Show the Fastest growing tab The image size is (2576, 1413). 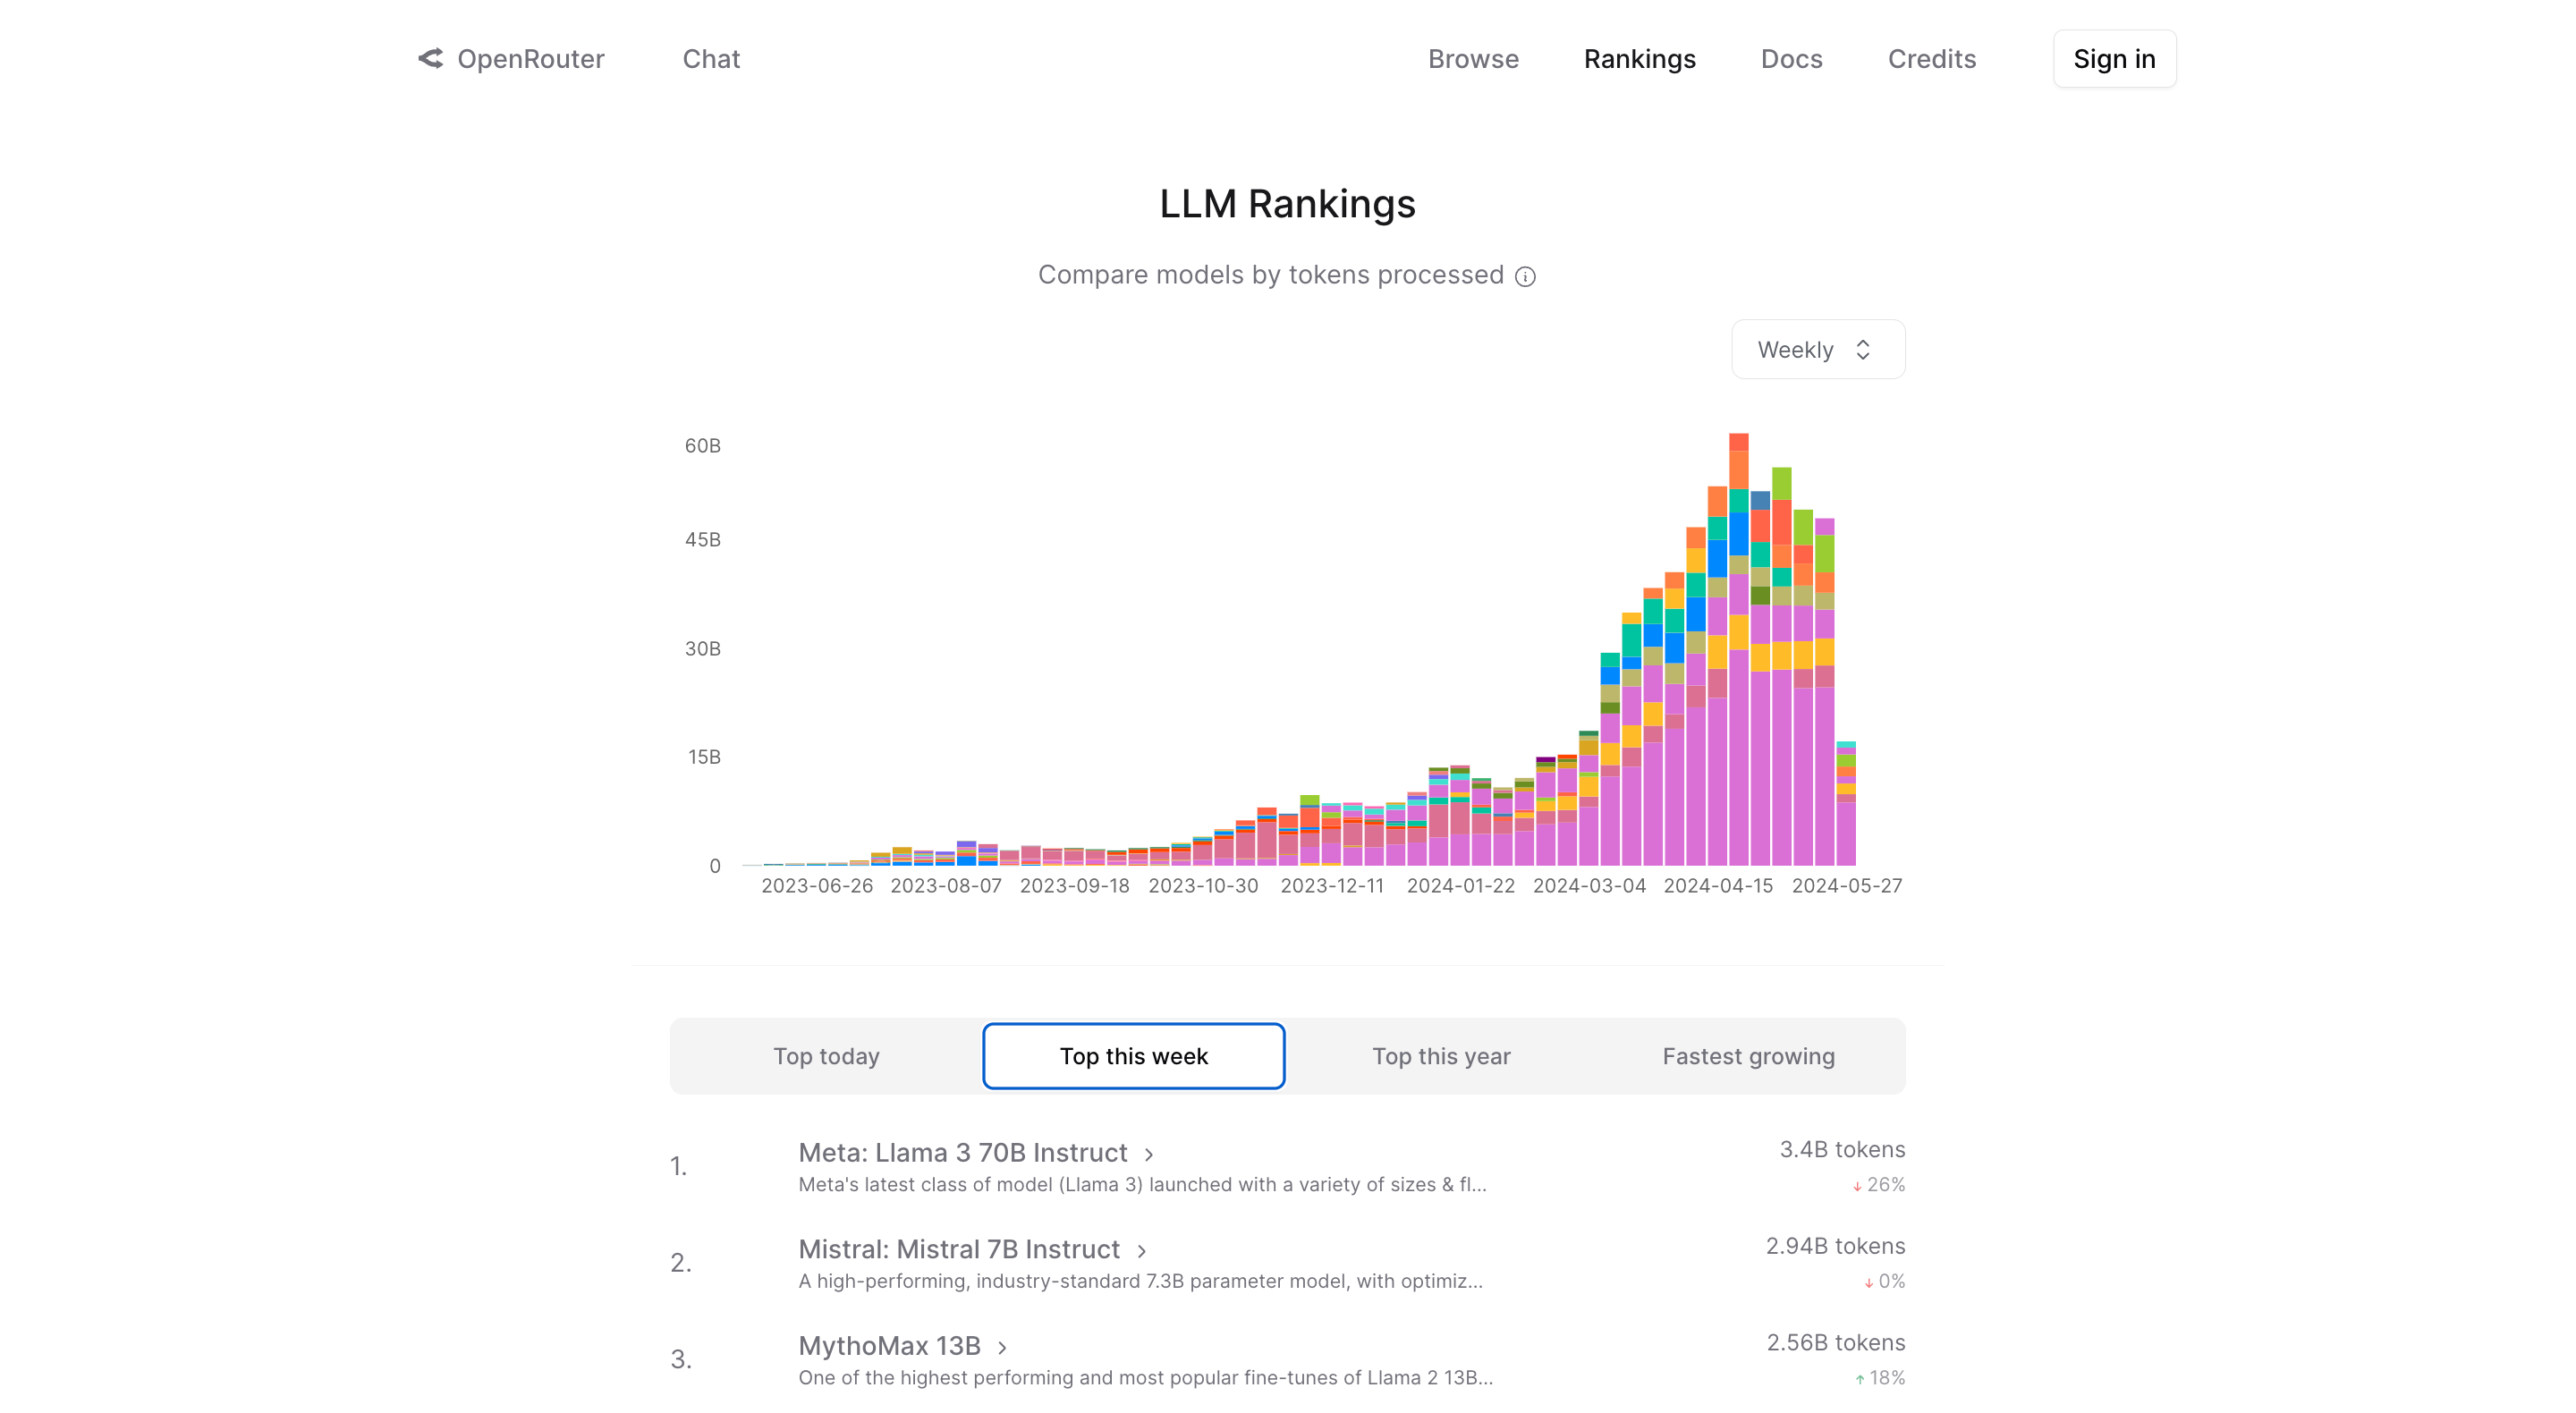1747,1056
